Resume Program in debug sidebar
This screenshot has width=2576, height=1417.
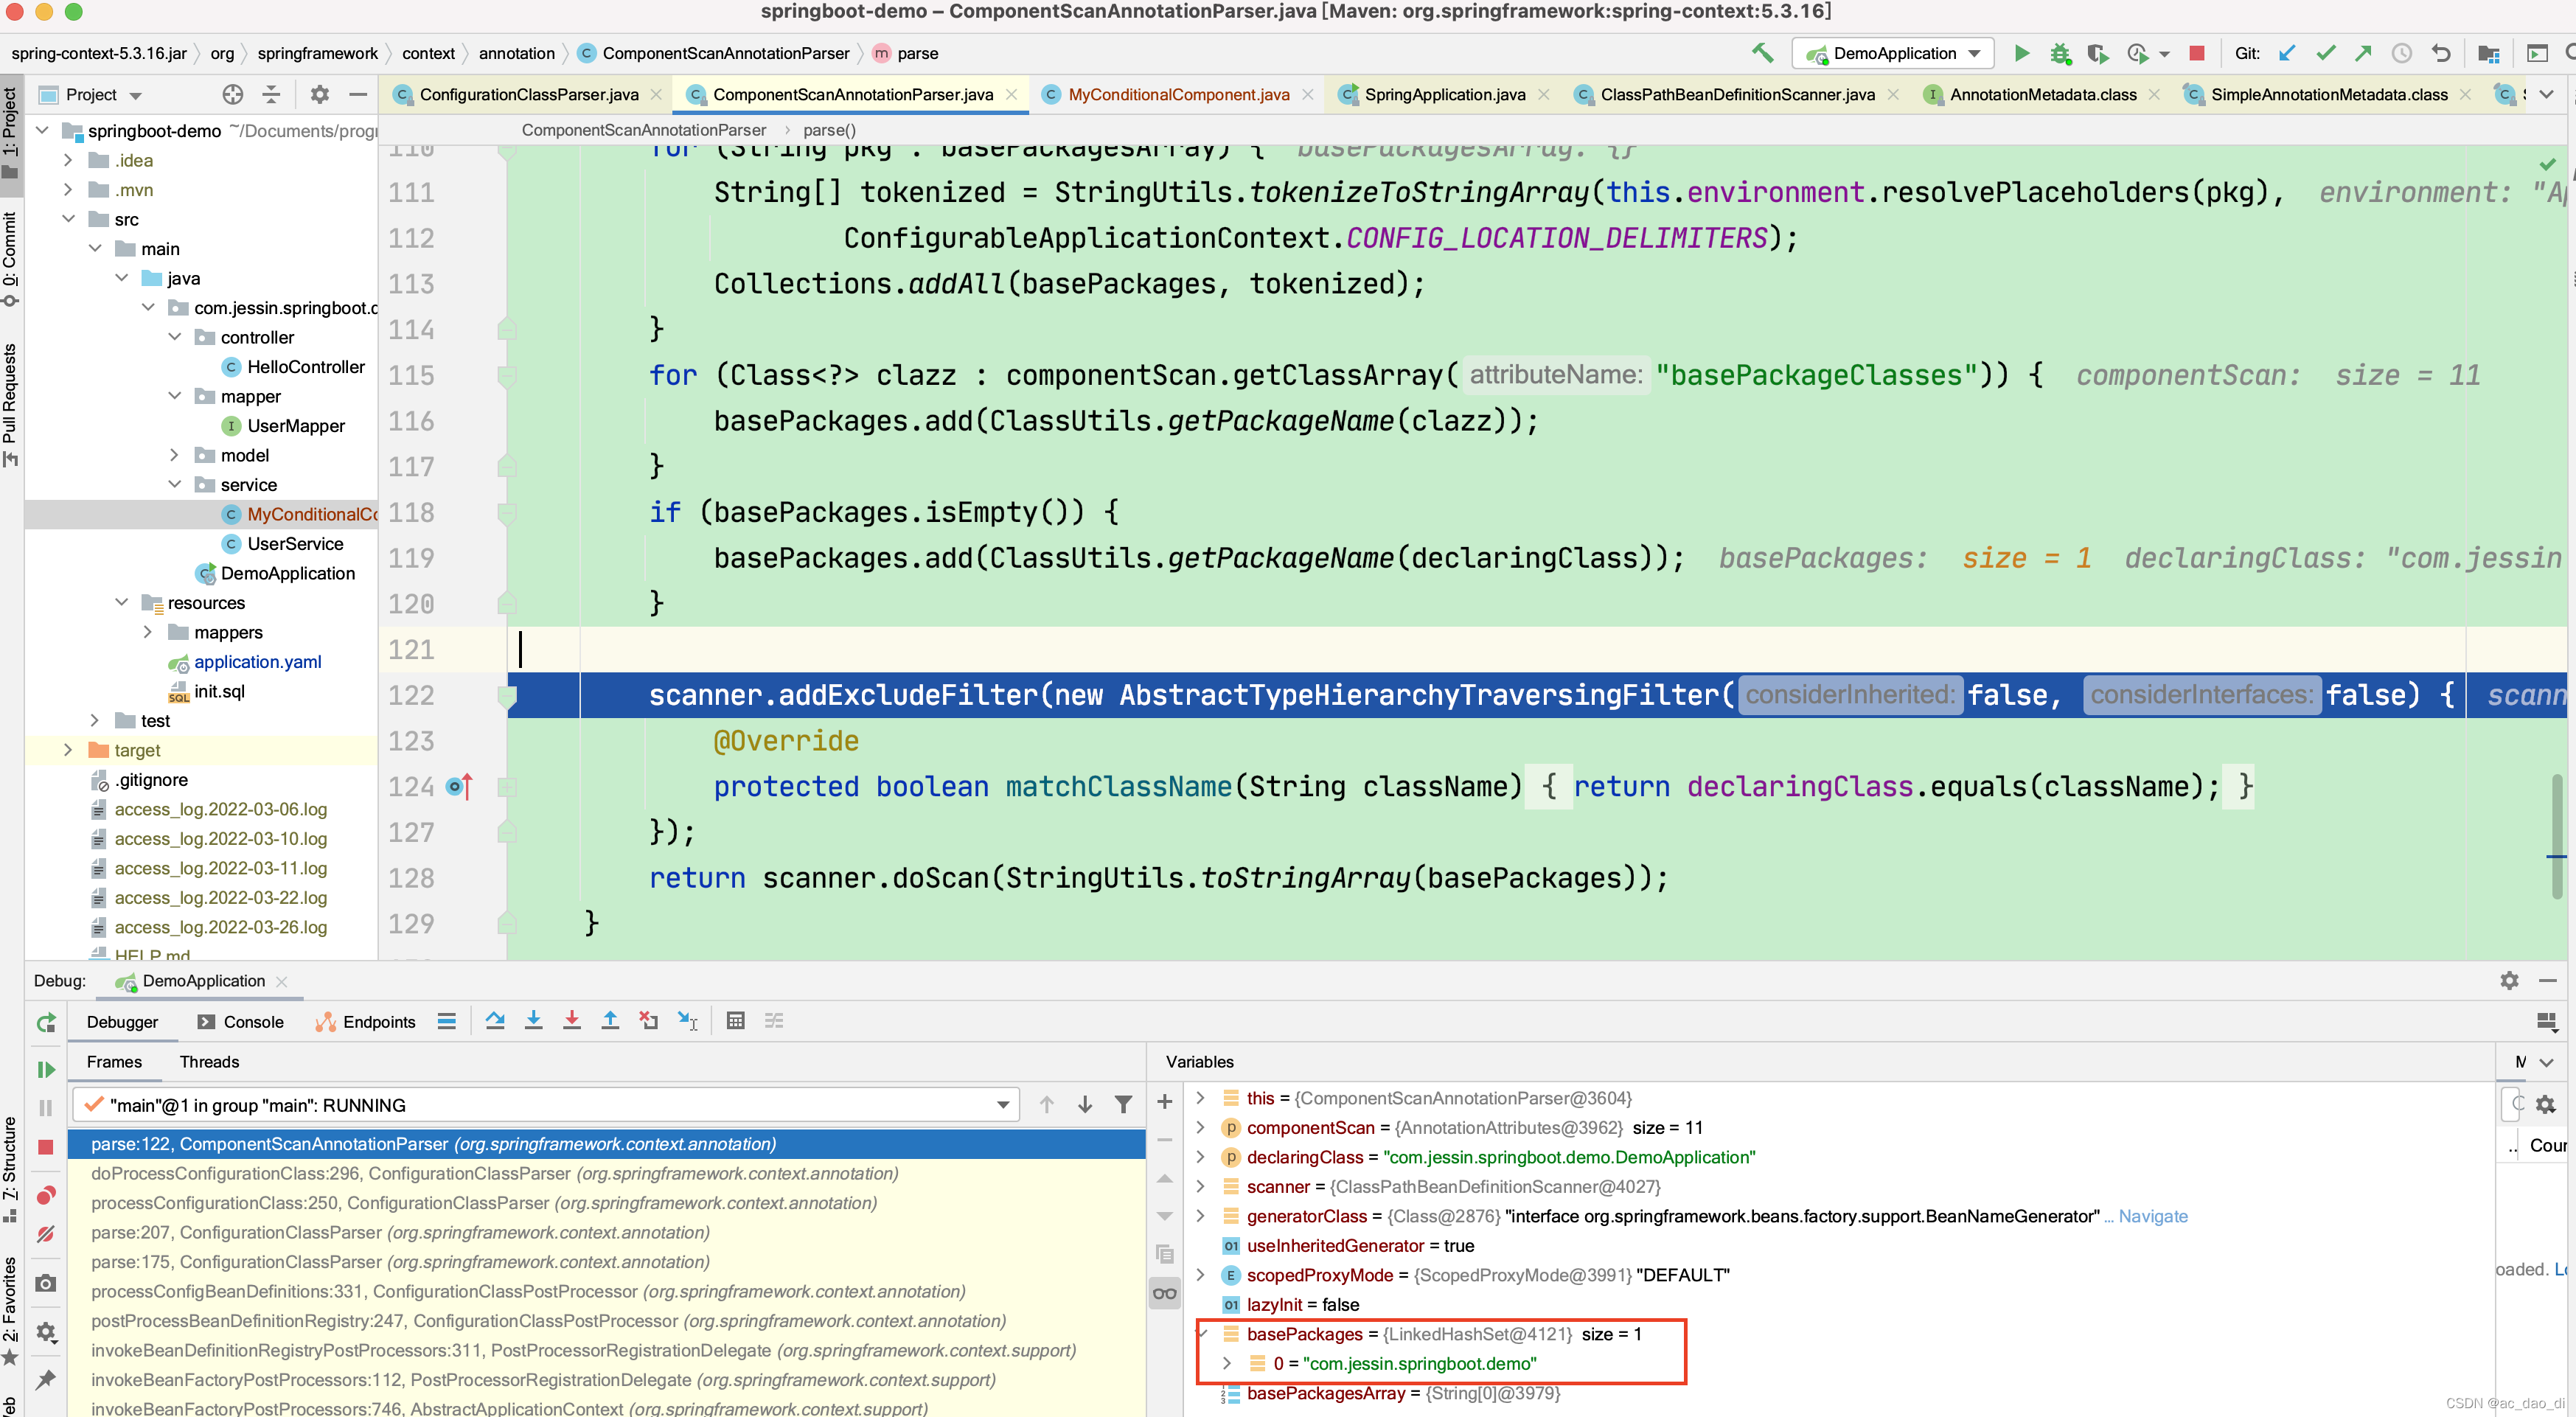click(x=46, y=1069)
